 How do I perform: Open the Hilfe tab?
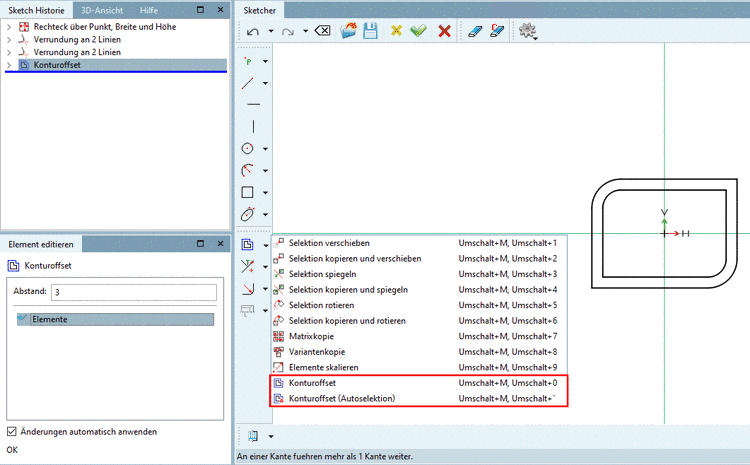tap(149, 10)
